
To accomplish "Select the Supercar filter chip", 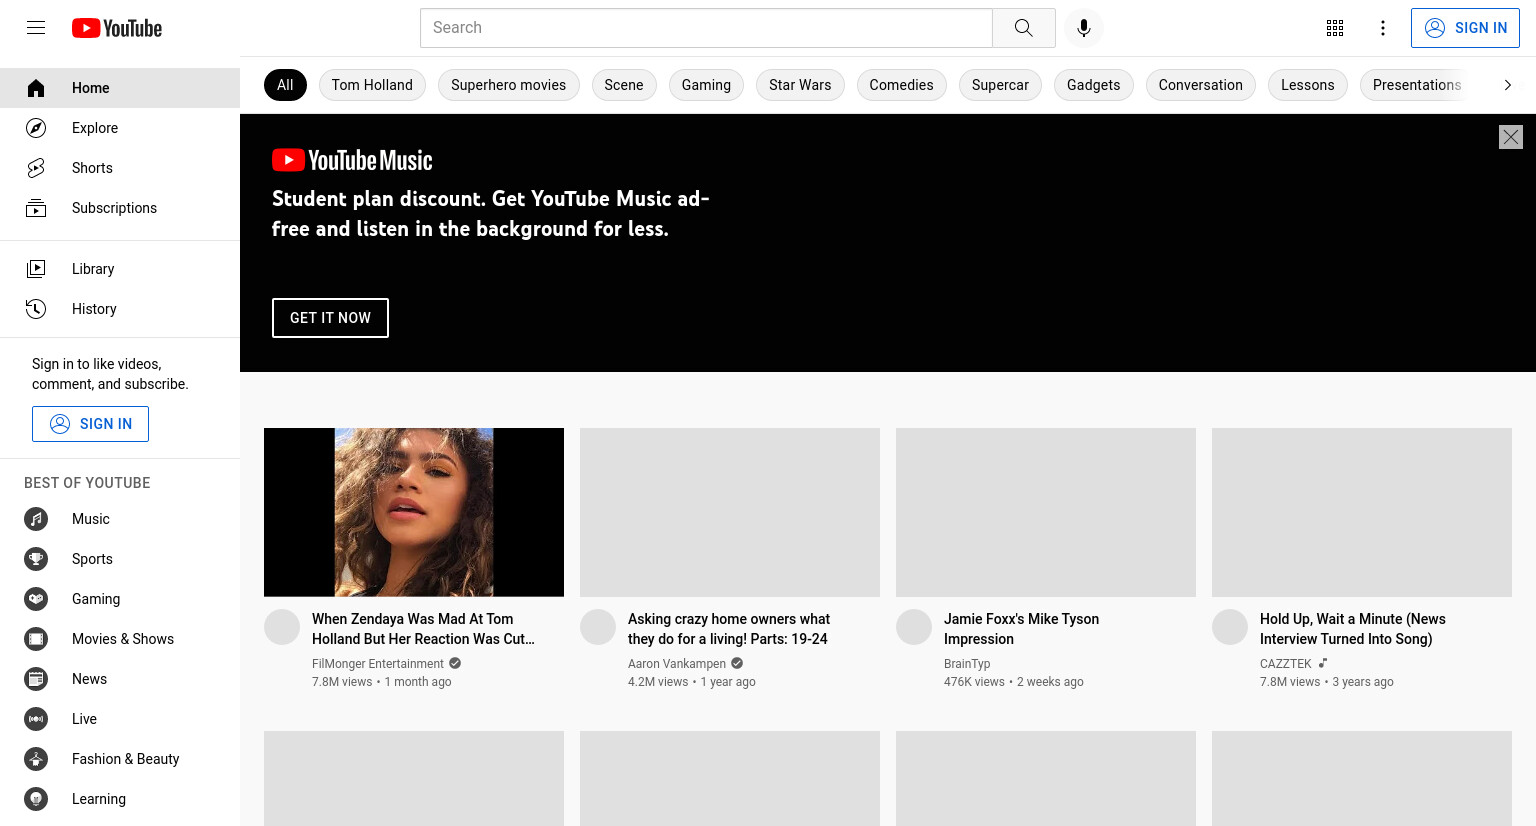I will 1000,85.
